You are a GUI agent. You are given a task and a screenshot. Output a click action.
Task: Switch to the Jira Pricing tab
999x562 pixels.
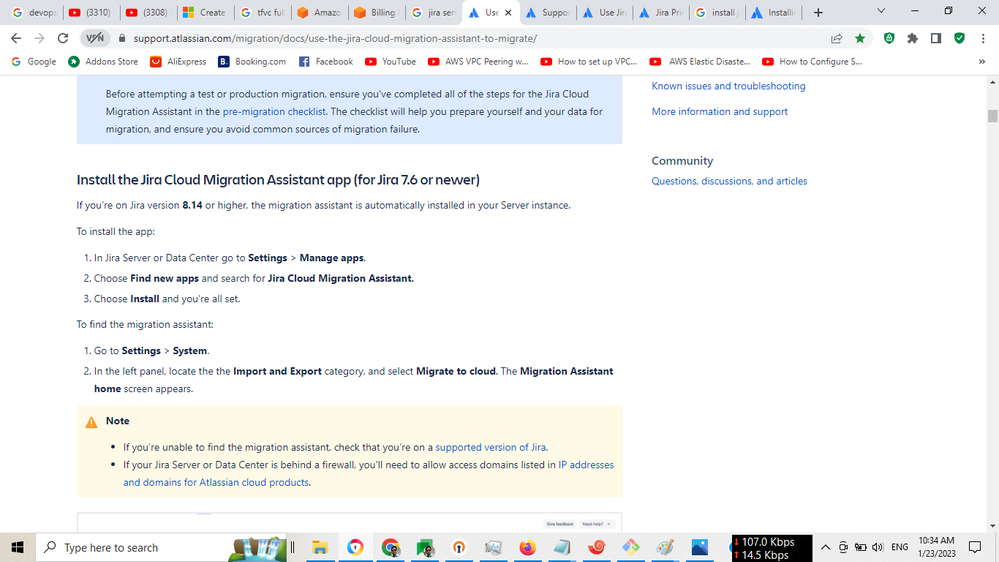[661, 12]
